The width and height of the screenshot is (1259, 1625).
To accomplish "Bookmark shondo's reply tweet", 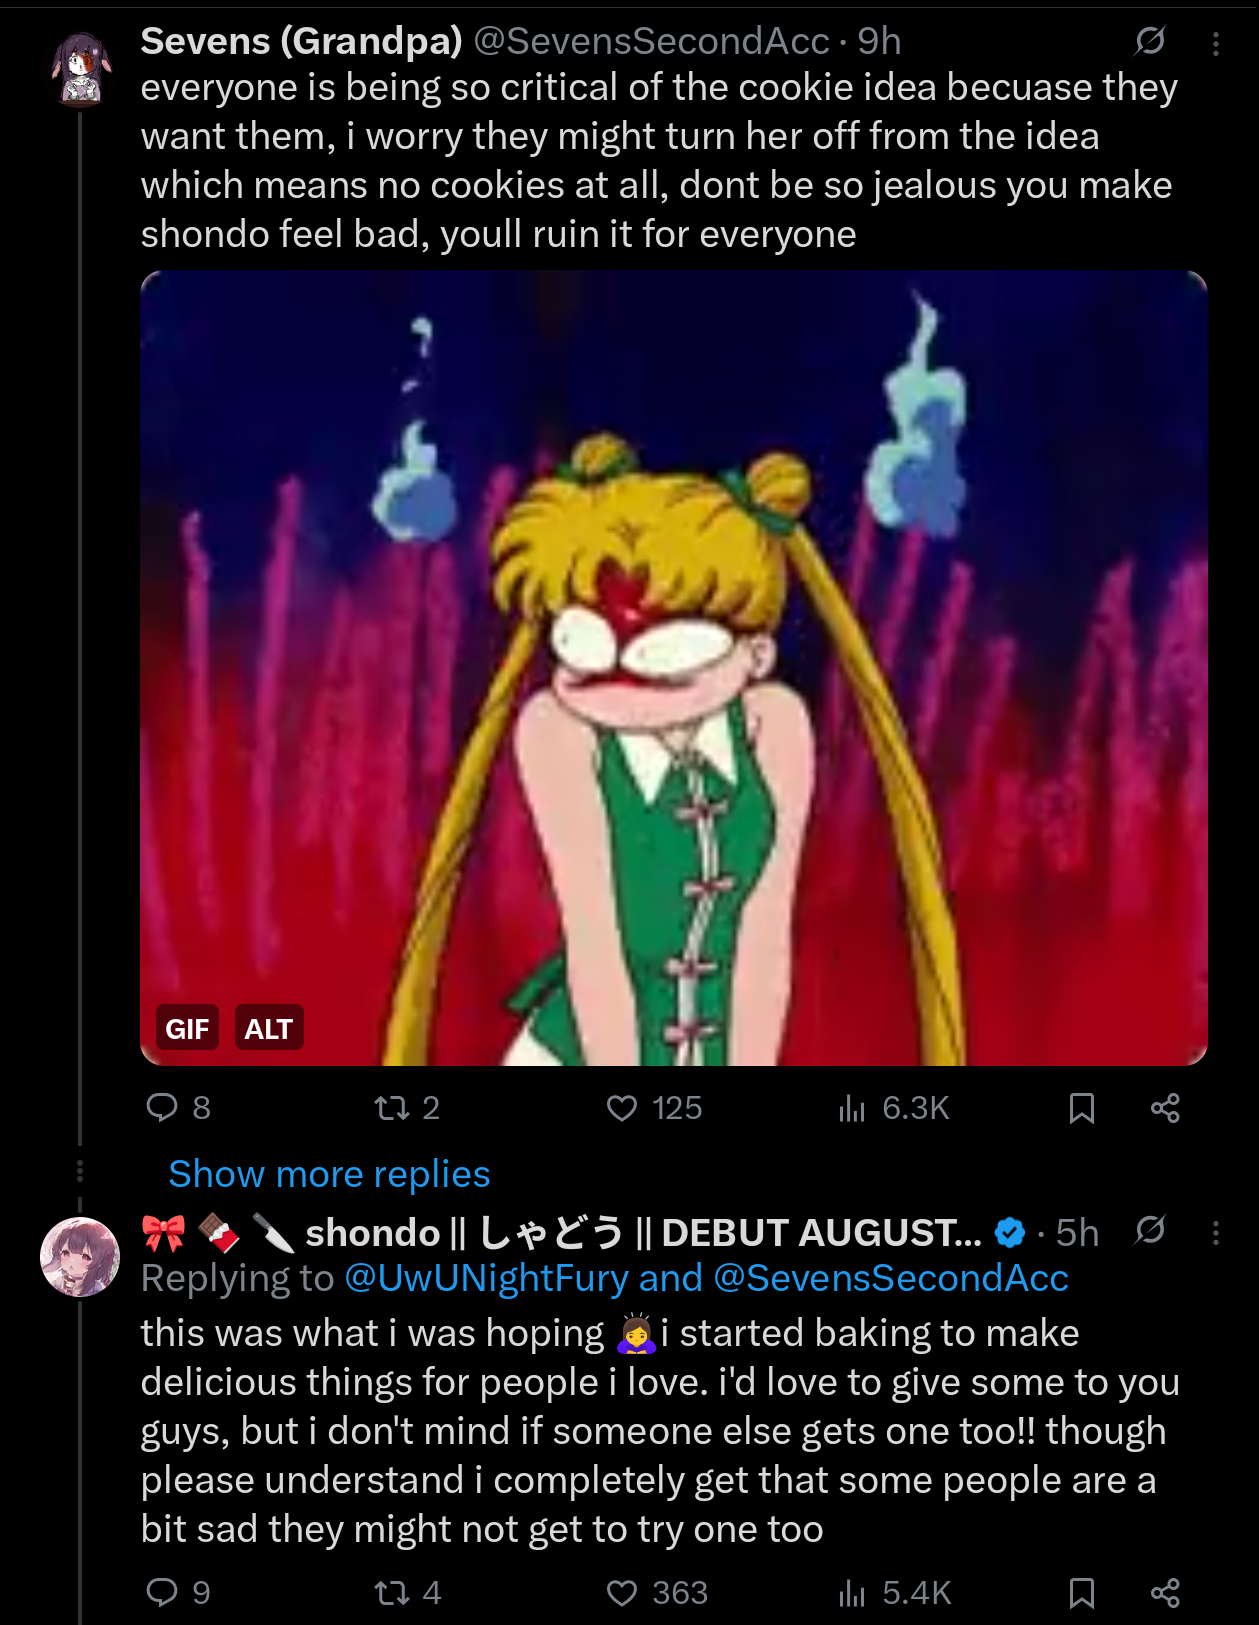I will [1081, 1592].
